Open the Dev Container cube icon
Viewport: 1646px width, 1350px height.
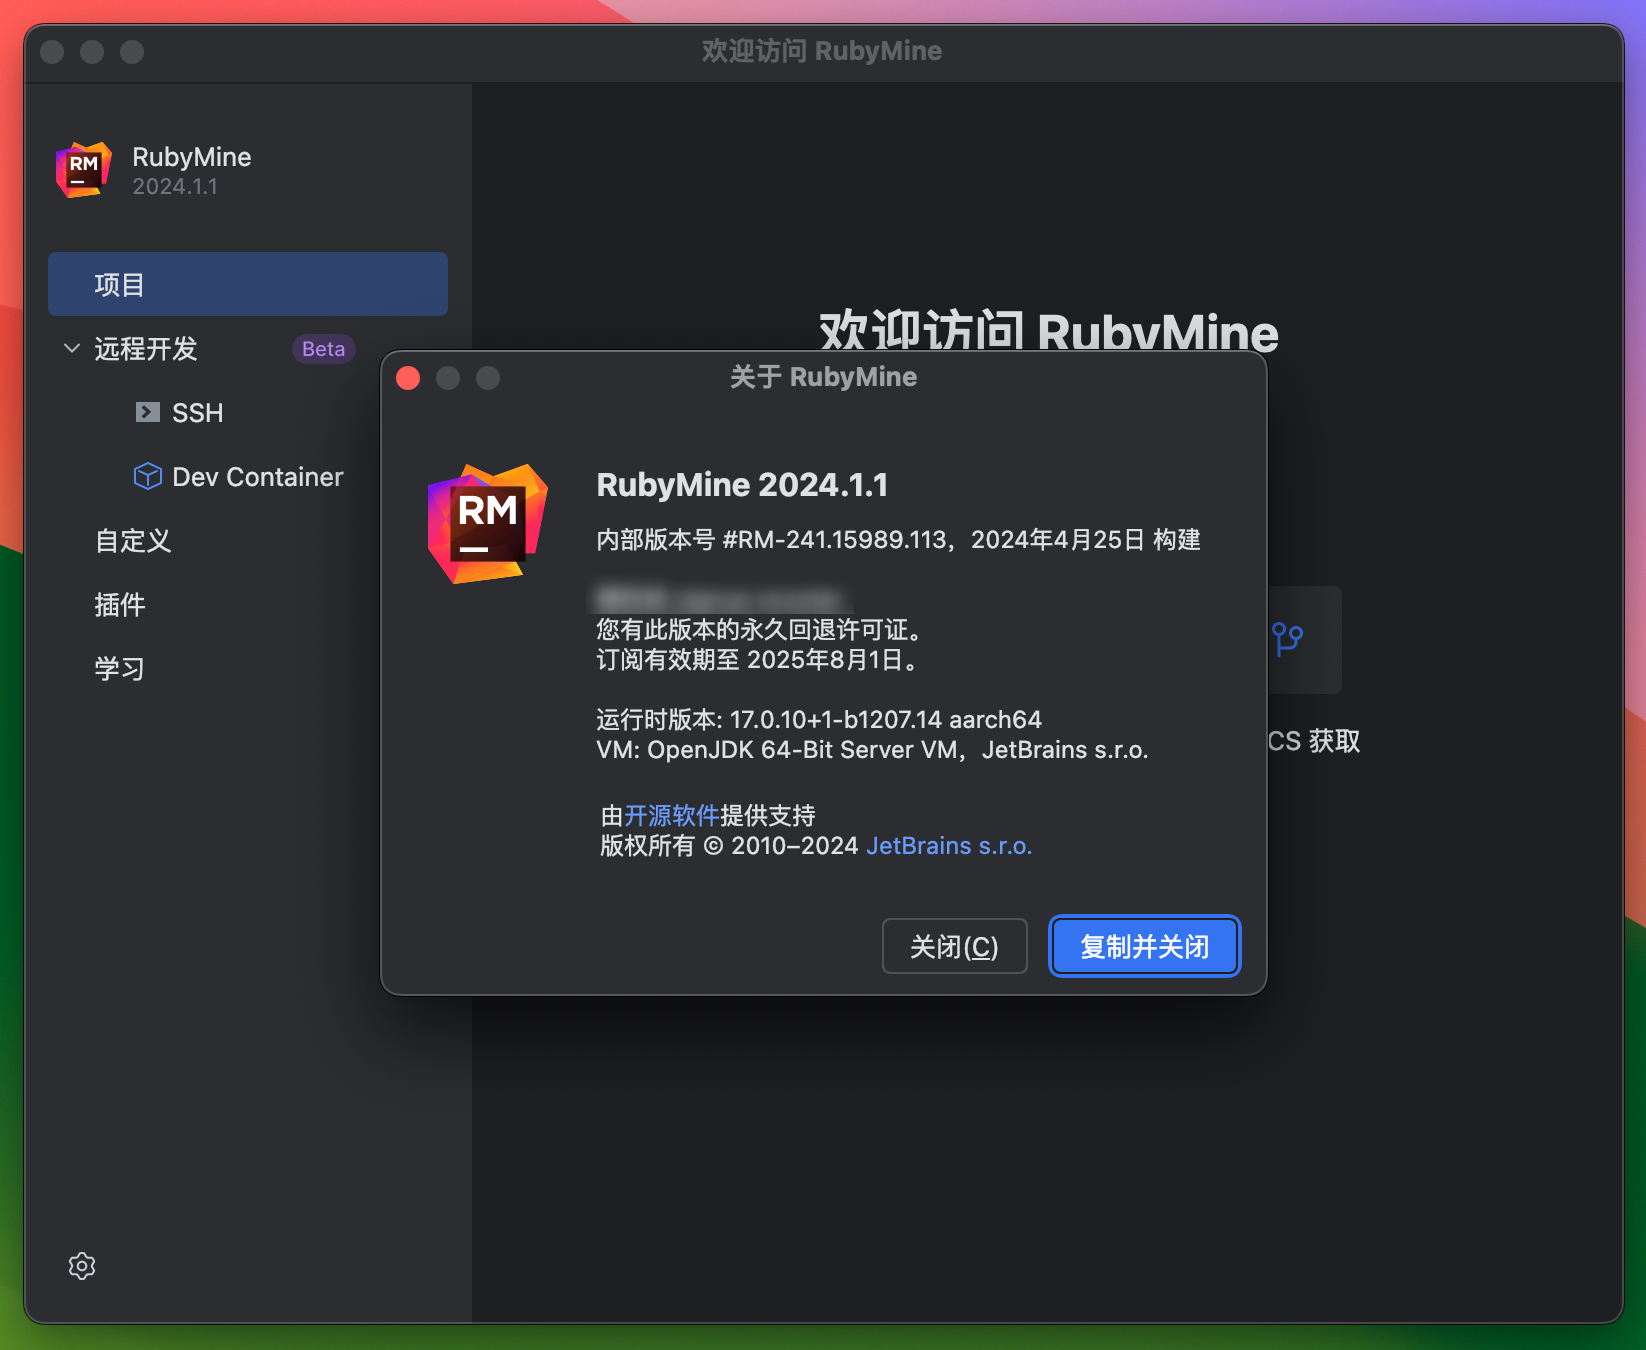tap(147, 476)
